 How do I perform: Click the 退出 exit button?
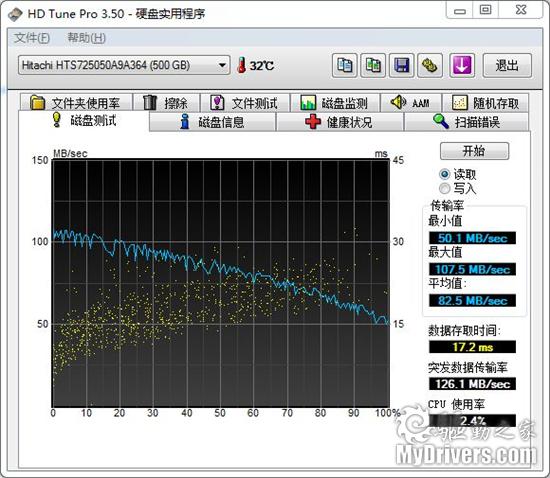click(507, 65)
